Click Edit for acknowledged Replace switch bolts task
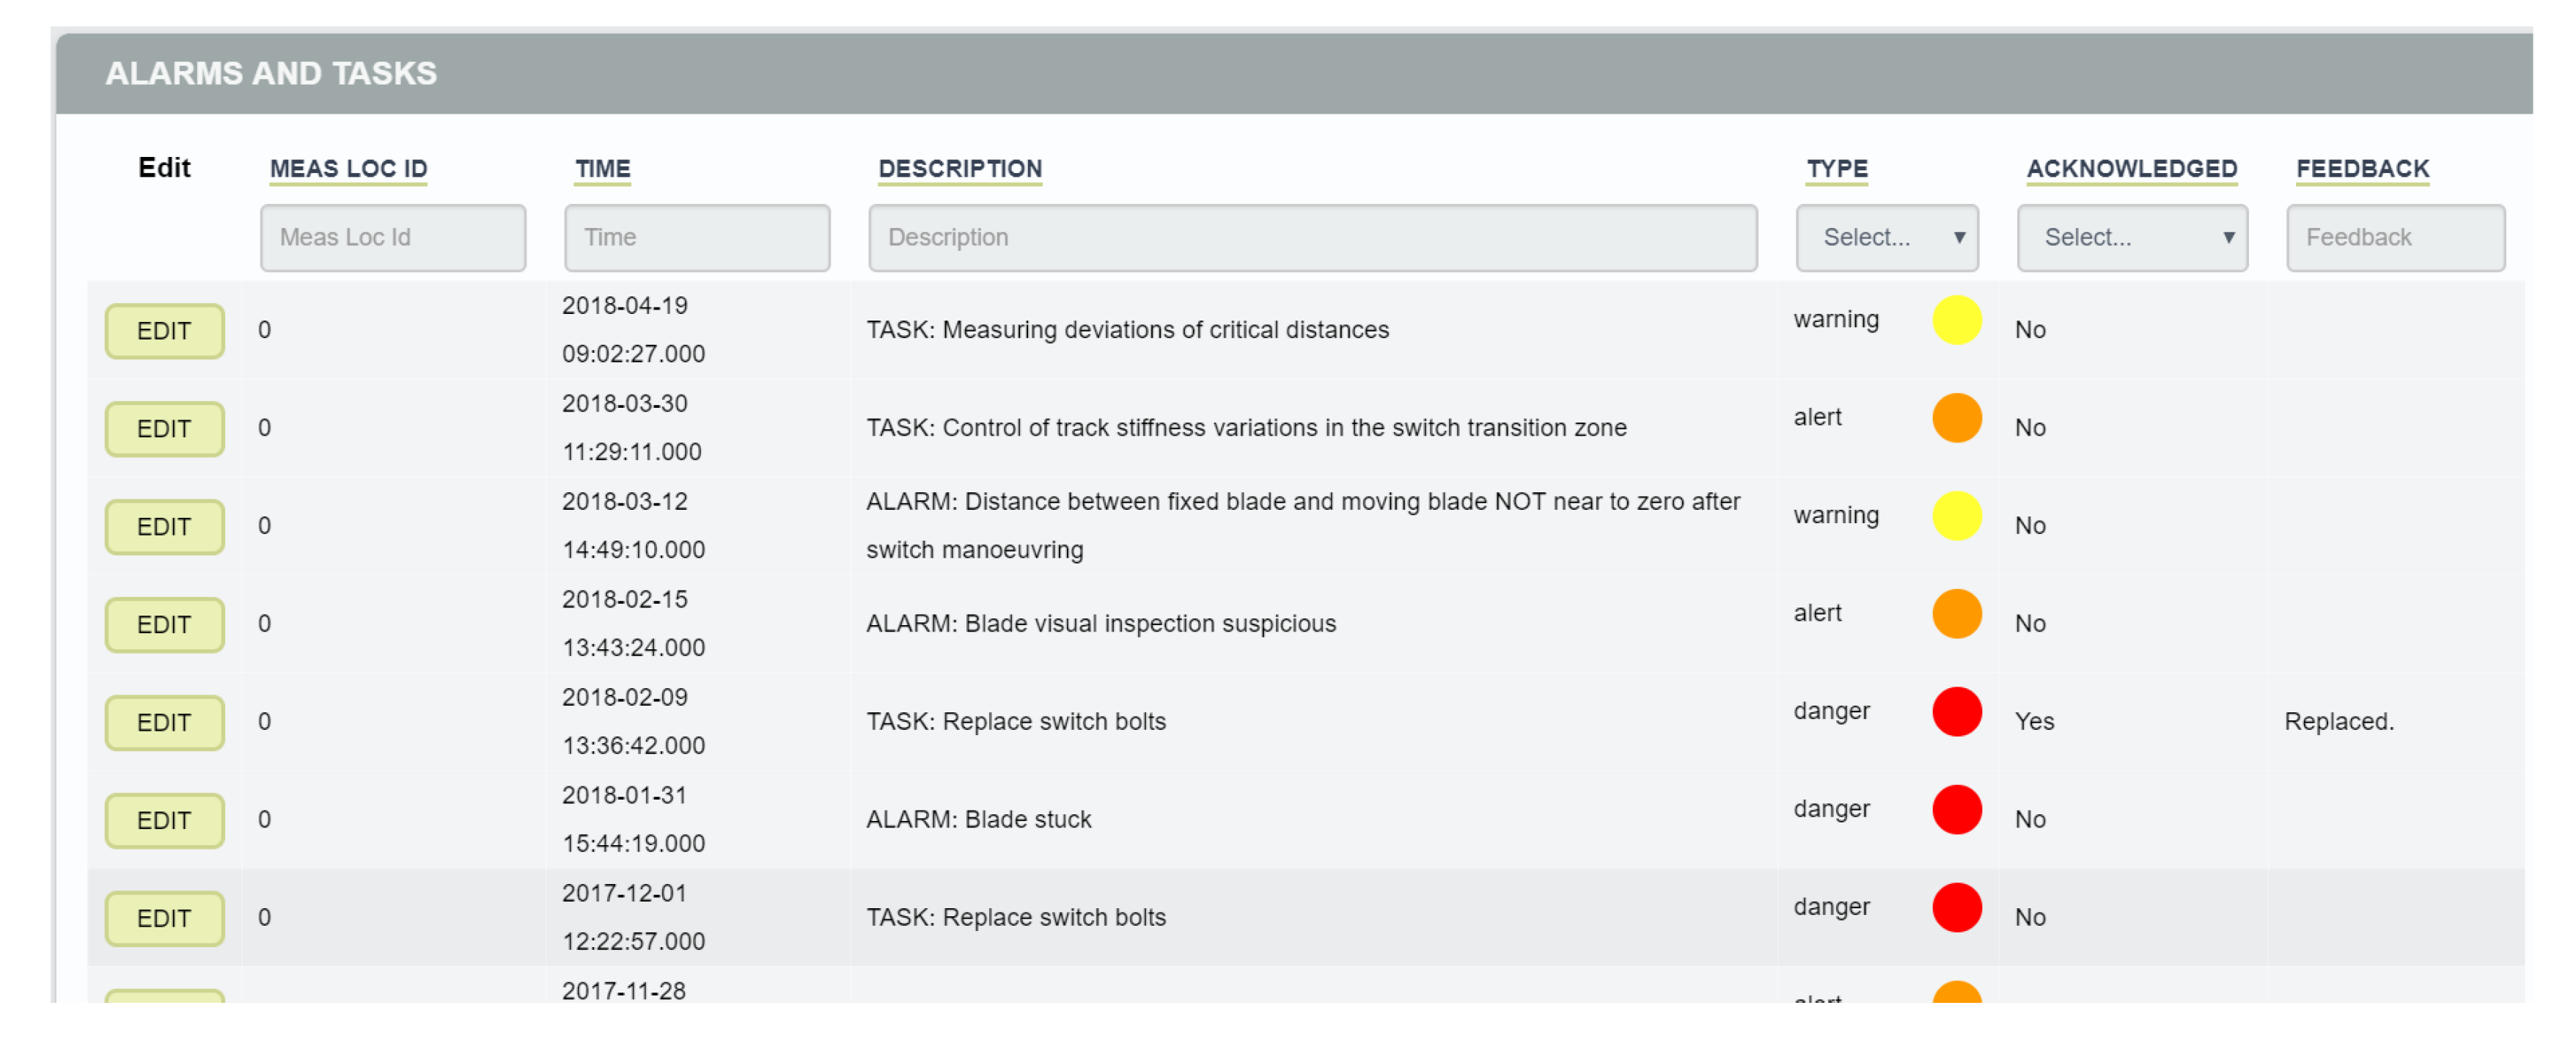The width and height of the screenshot is (2576, 1041). tap(164, 723)
